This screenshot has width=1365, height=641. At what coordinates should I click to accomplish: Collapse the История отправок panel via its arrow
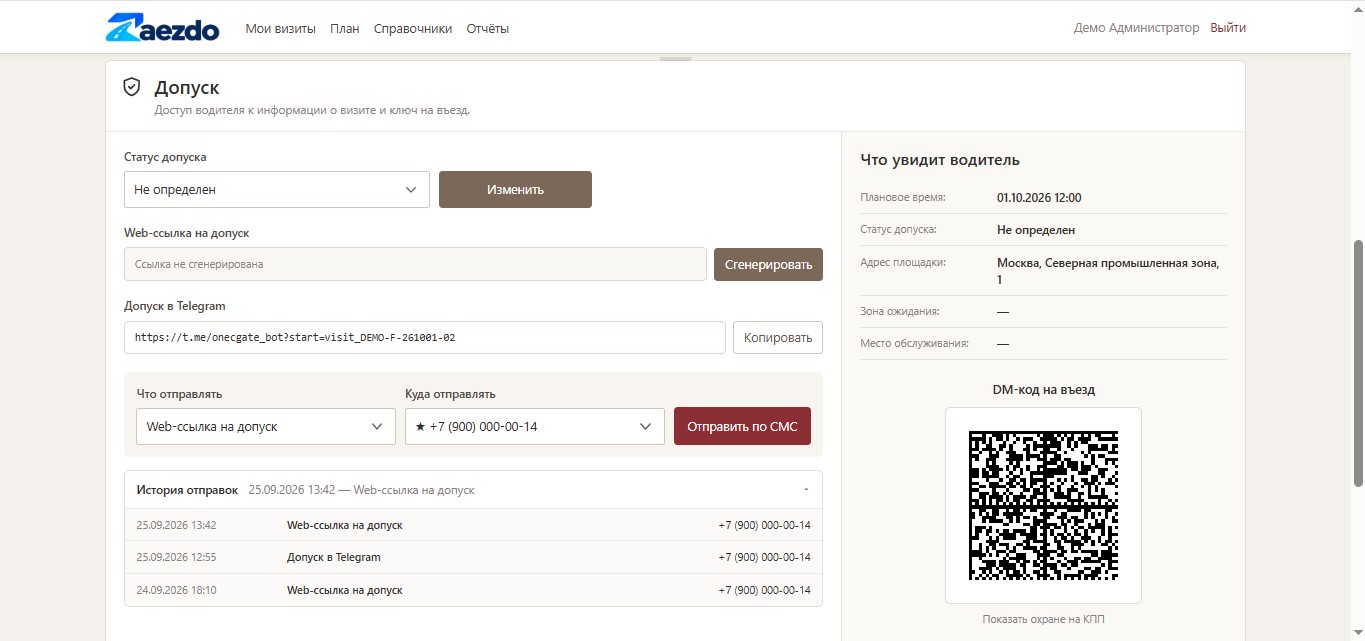(806, 490)
